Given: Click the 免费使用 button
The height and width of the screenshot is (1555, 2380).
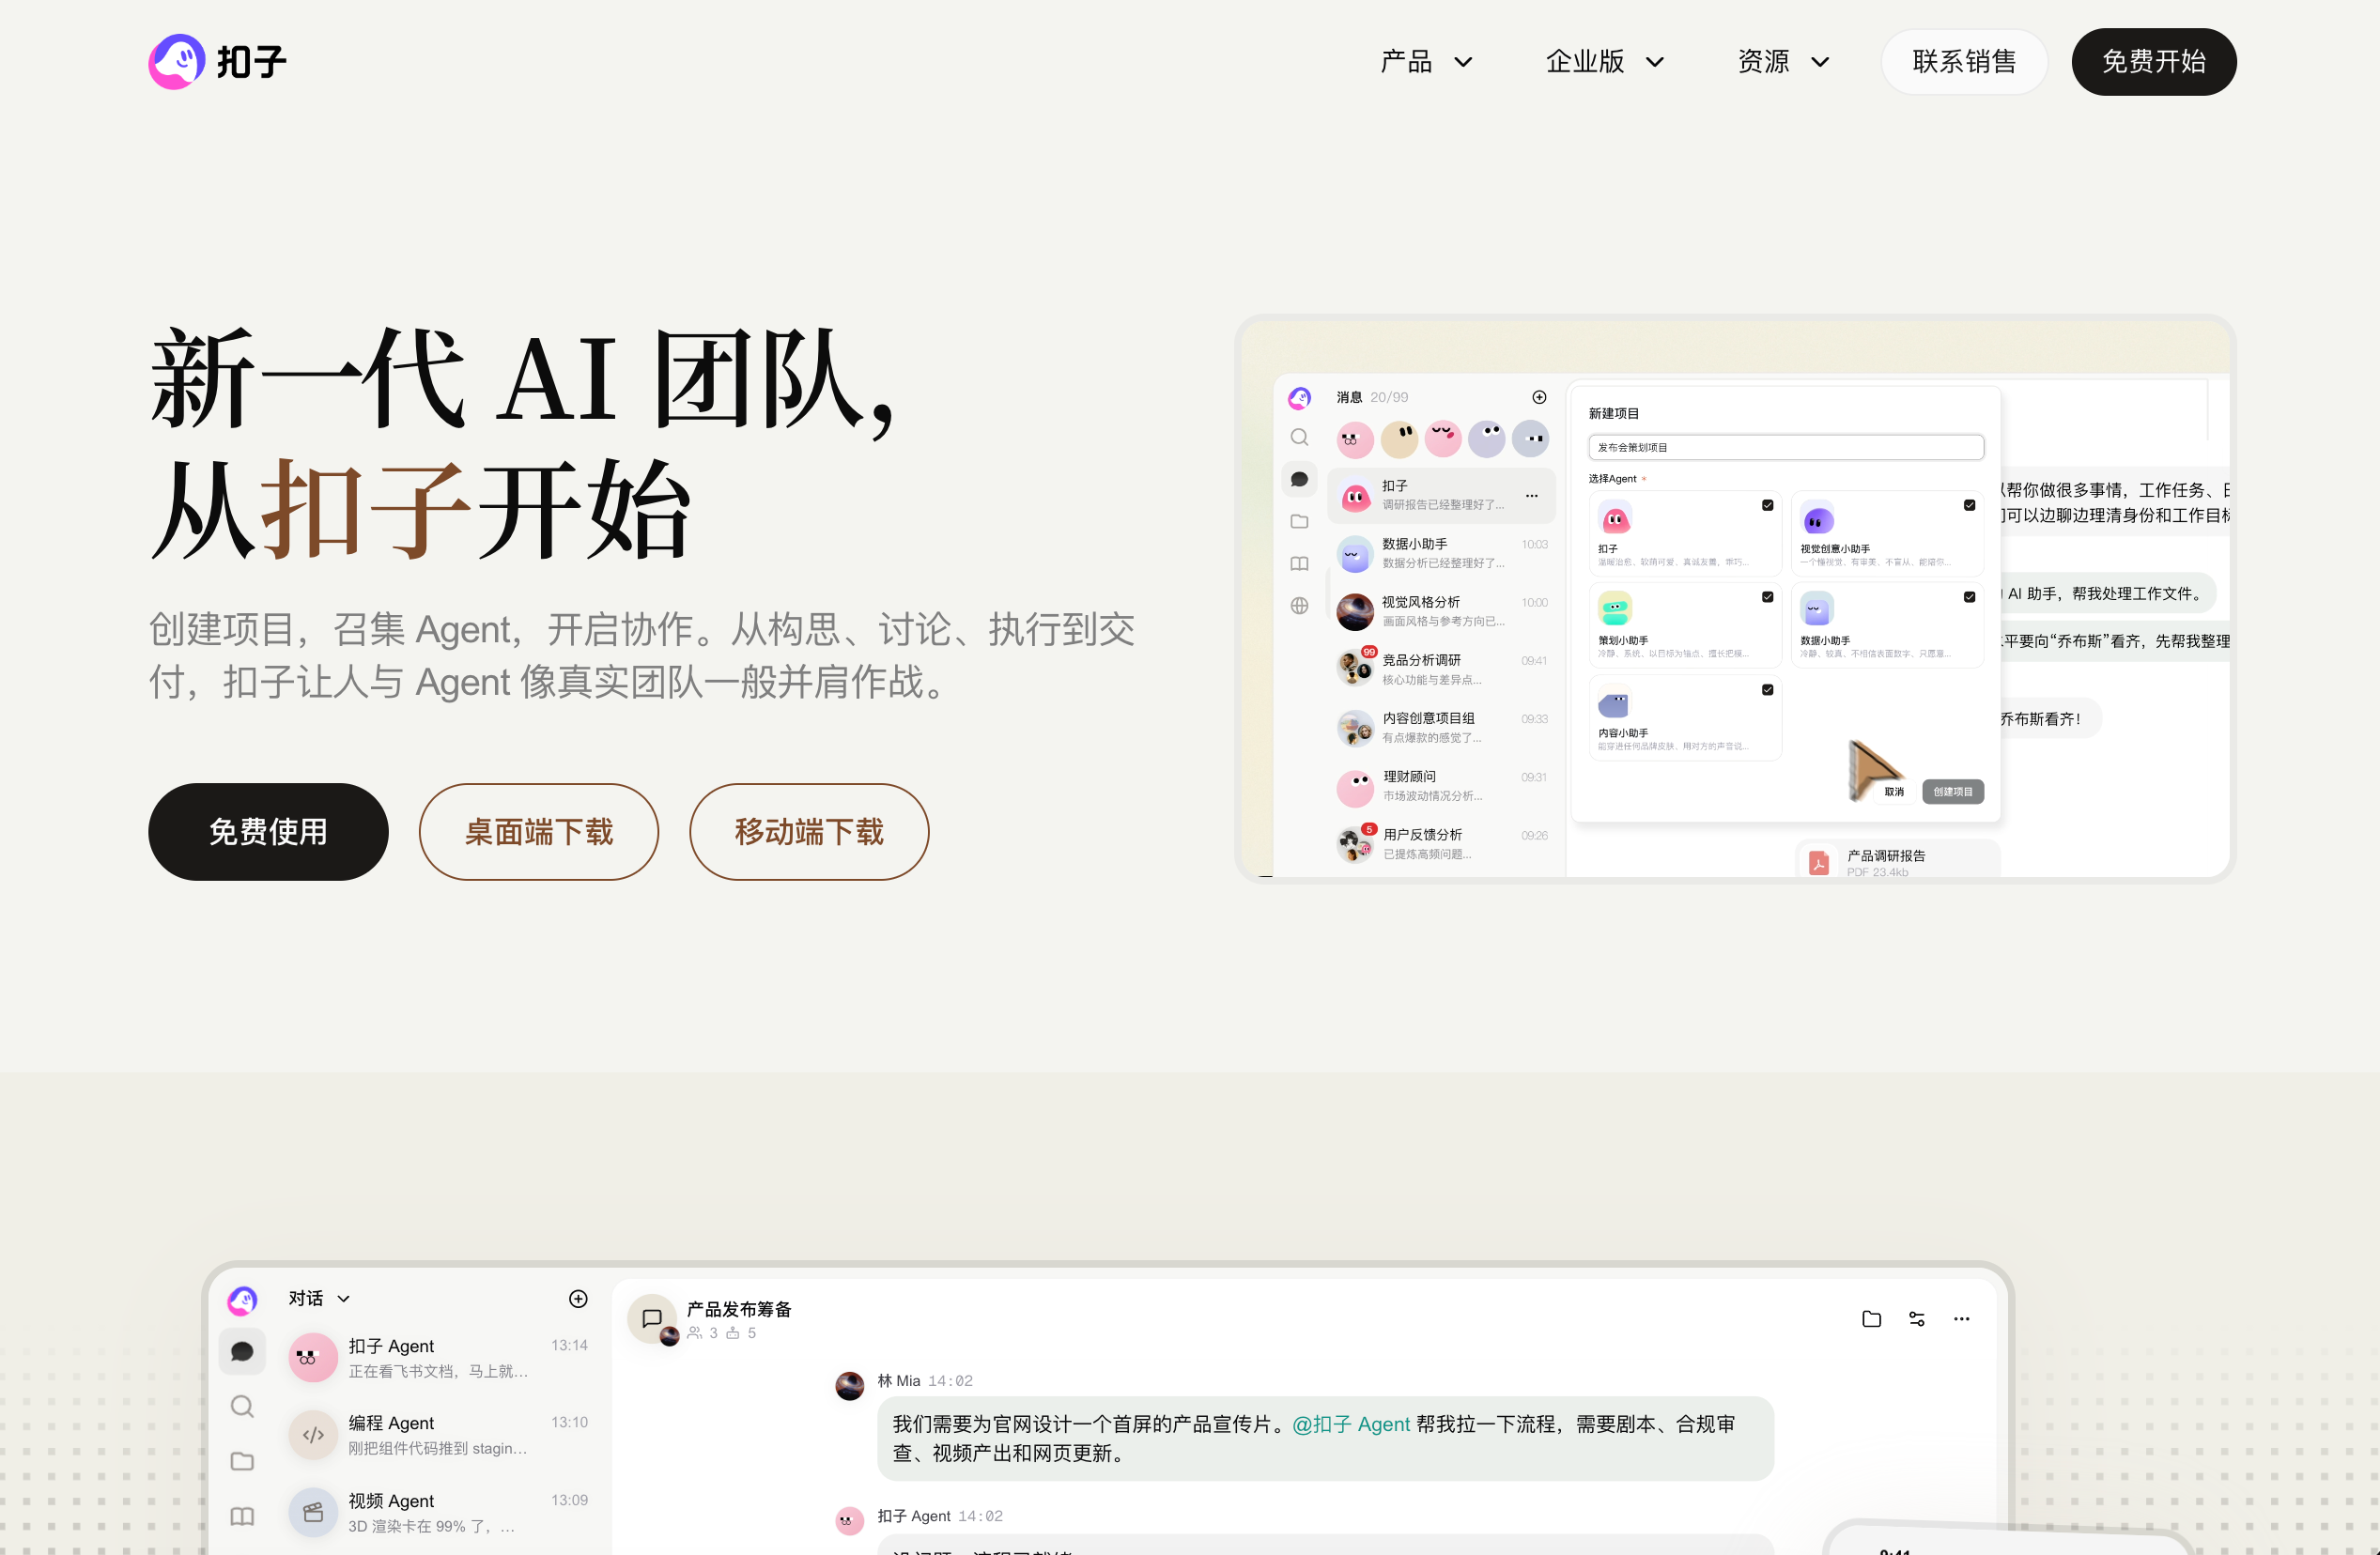Looking at the screenshot, I should click(x=268, y=832).
